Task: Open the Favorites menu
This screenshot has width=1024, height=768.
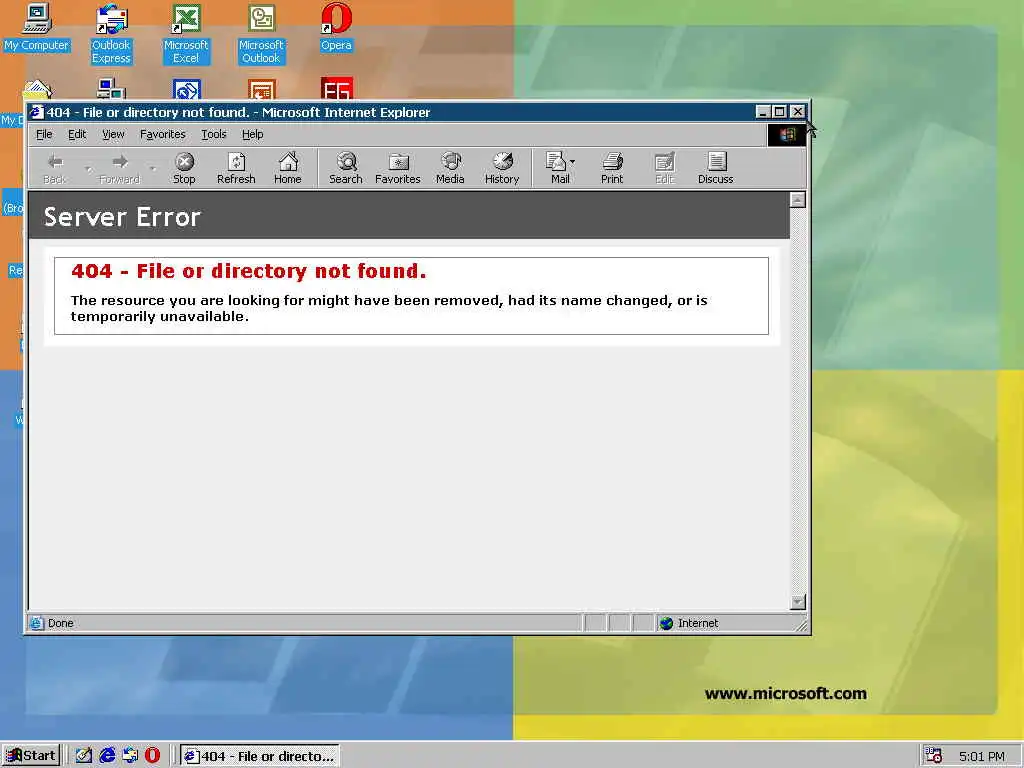Action: click(163, 135)
